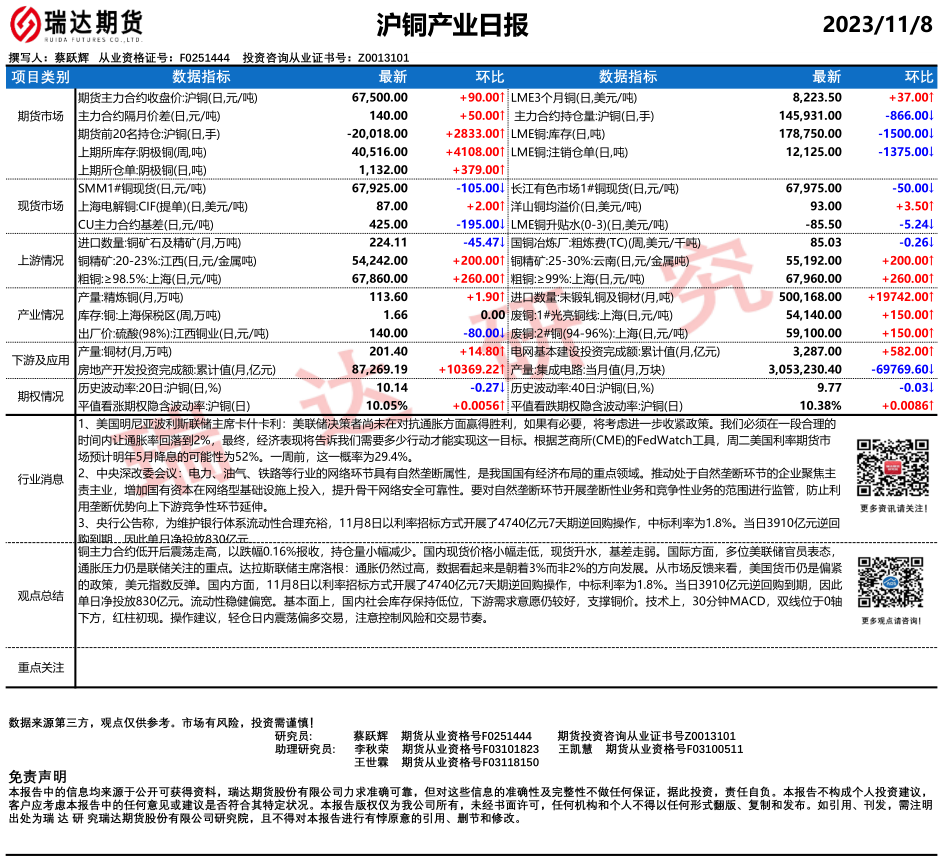Click the 行业消息 section label
This screenshot has width=942, height=860.
point(40,478)
